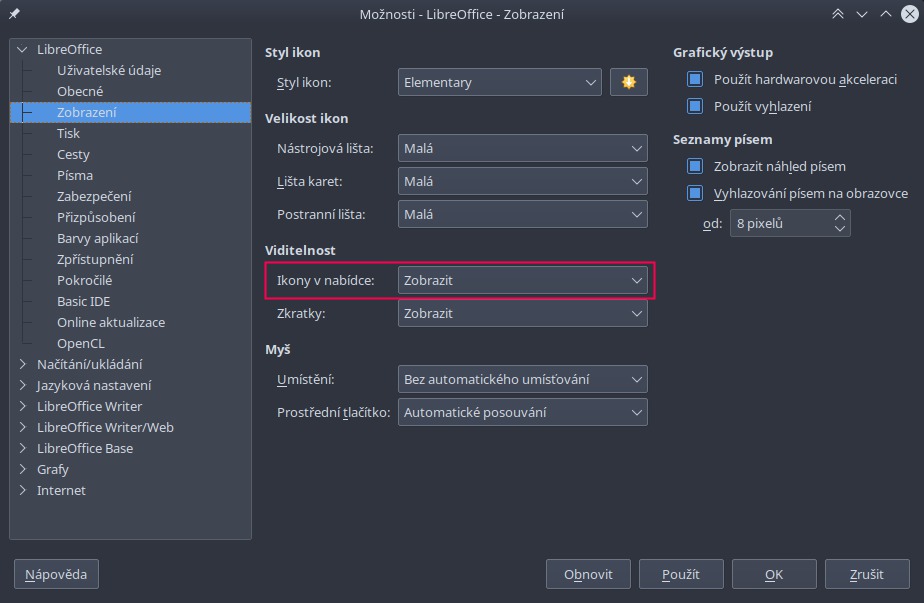Screen dimensions: 924x603
Task: Close the Možnosti dialog window
Action: click(910, 14)
